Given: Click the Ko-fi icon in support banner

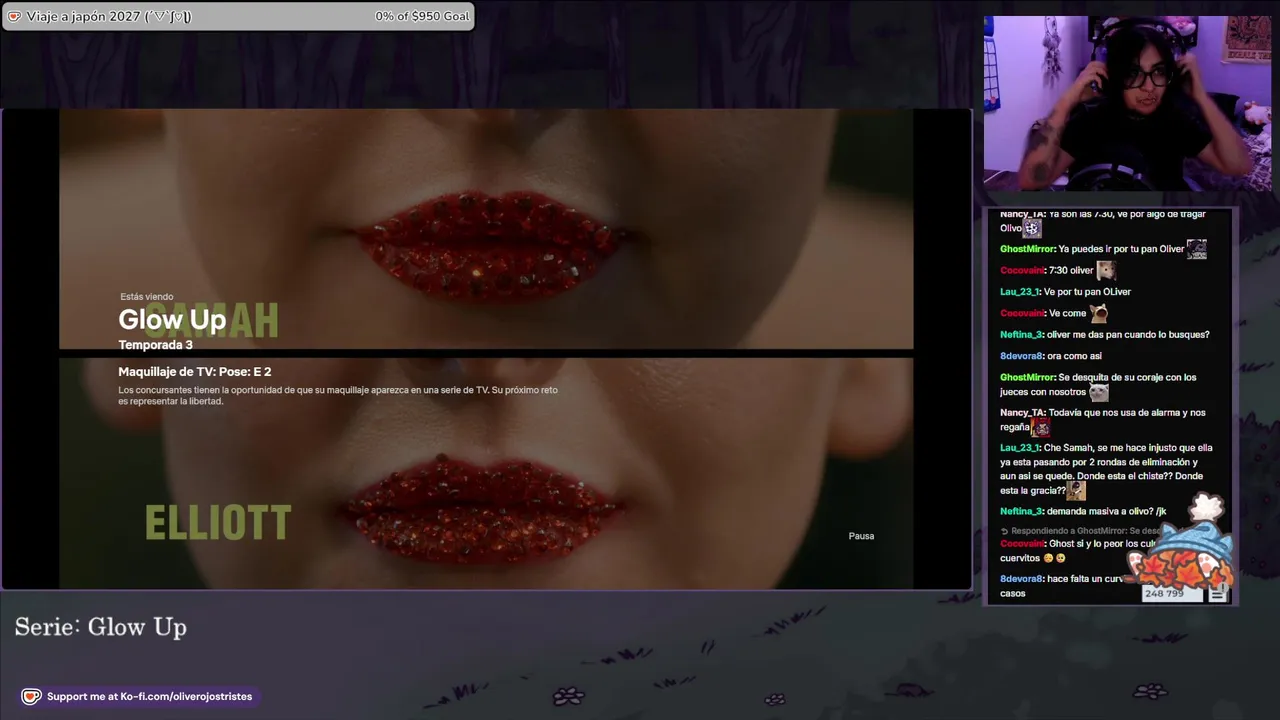Looking at the screenshot, I should (31, 696).
